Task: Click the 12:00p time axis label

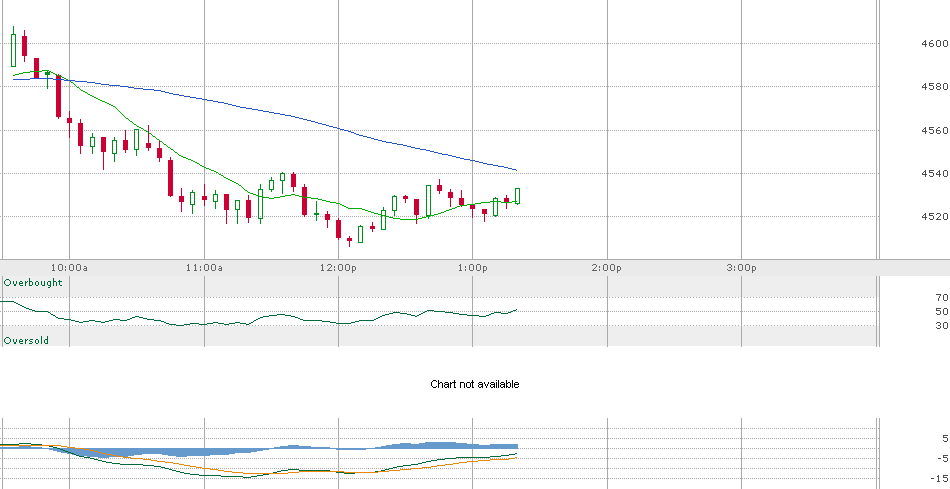Action: point(339,268)
